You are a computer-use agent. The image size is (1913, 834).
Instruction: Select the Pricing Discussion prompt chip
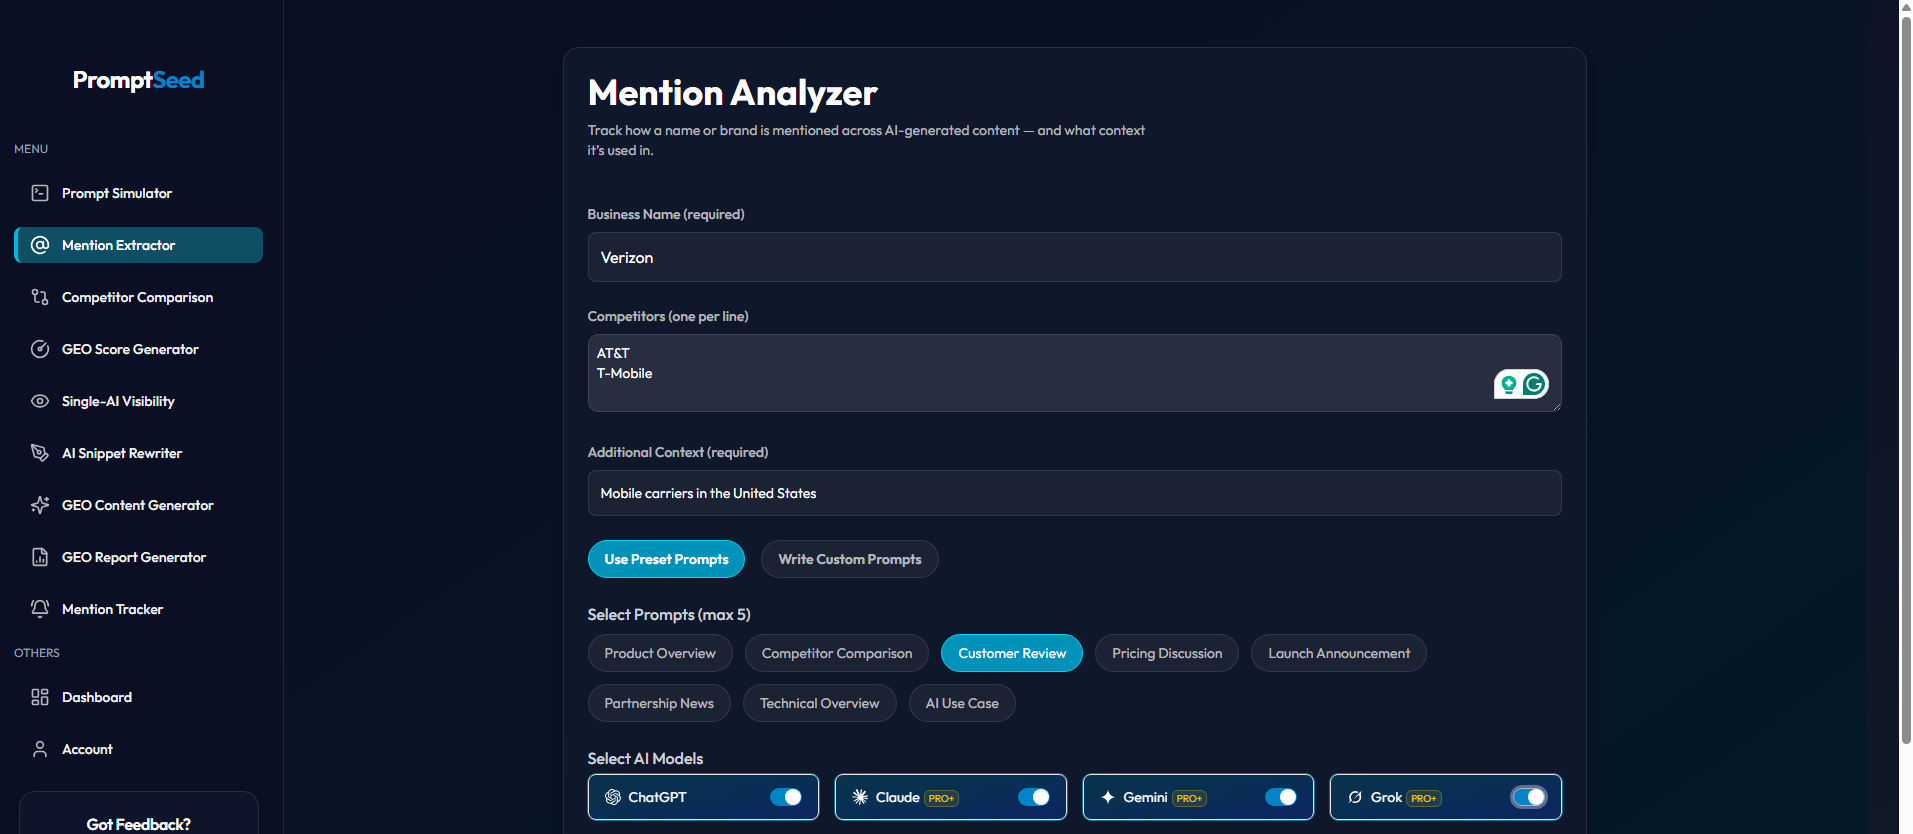pos(1167,653)
